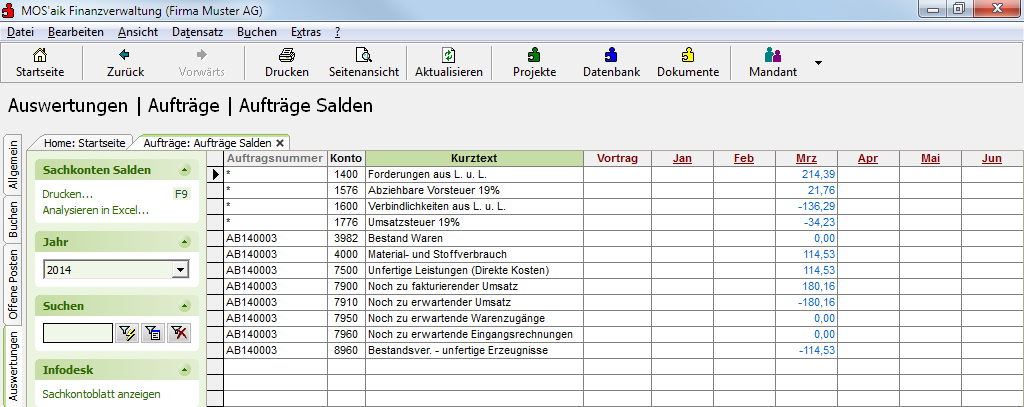This screenshot has width=1024, height=407.
Task: Select cell 'Noch zu fakturierender Umsatz'
Action: (474, 286)
